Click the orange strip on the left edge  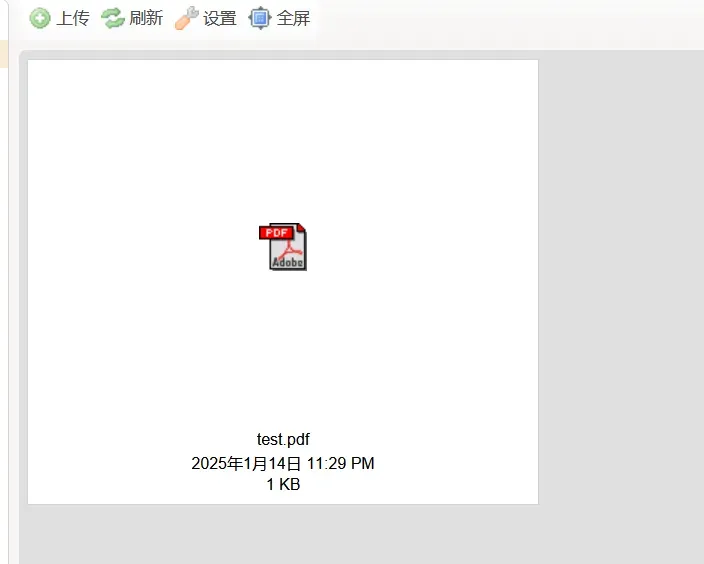(4, 54)
